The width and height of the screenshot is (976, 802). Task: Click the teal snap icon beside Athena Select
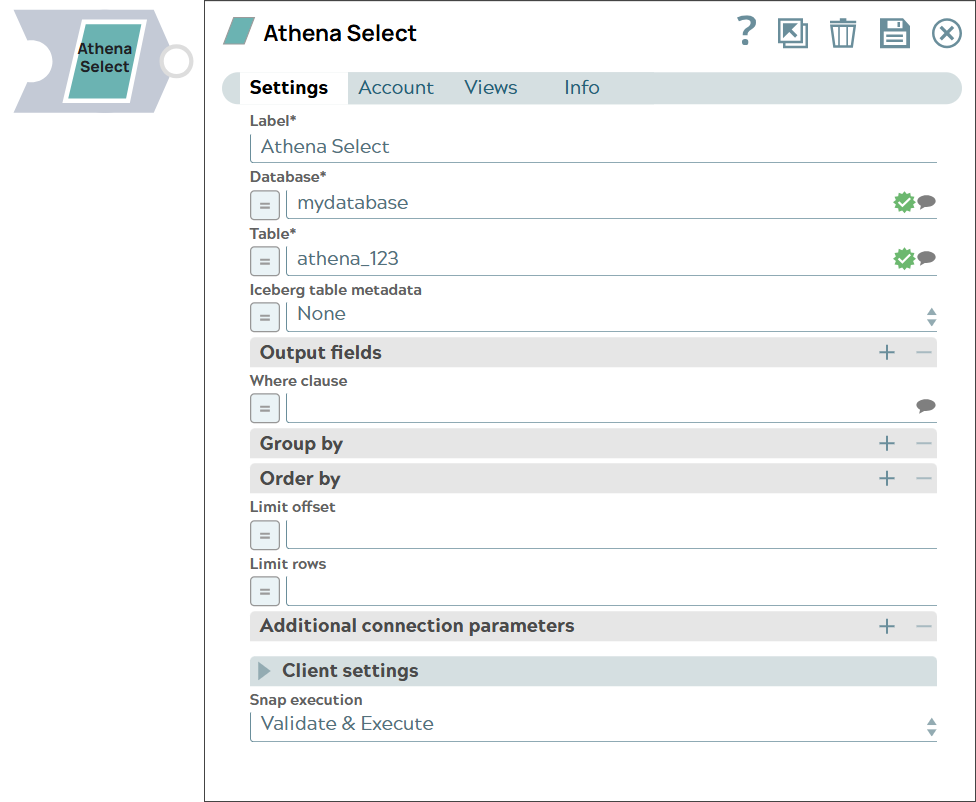point(235,31)
